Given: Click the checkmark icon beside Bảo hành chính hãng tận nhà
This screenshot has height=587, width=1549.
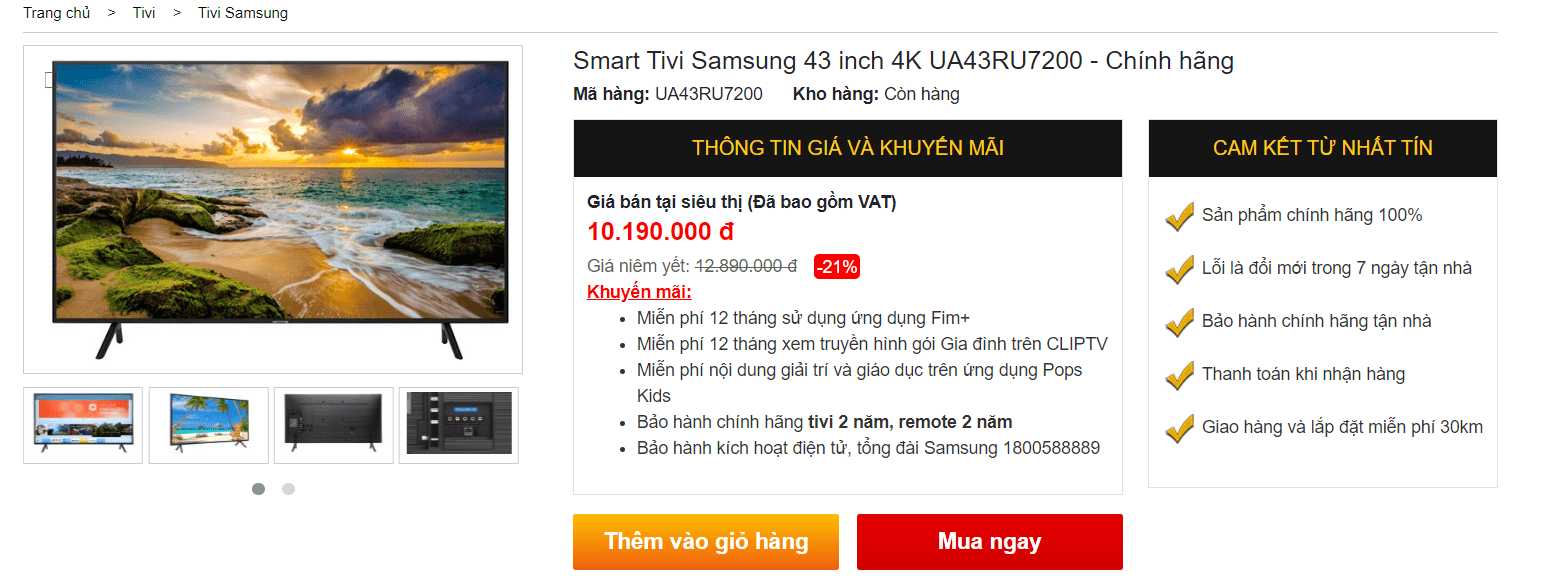Looking at the screenshot, I should pos(1180,322).
